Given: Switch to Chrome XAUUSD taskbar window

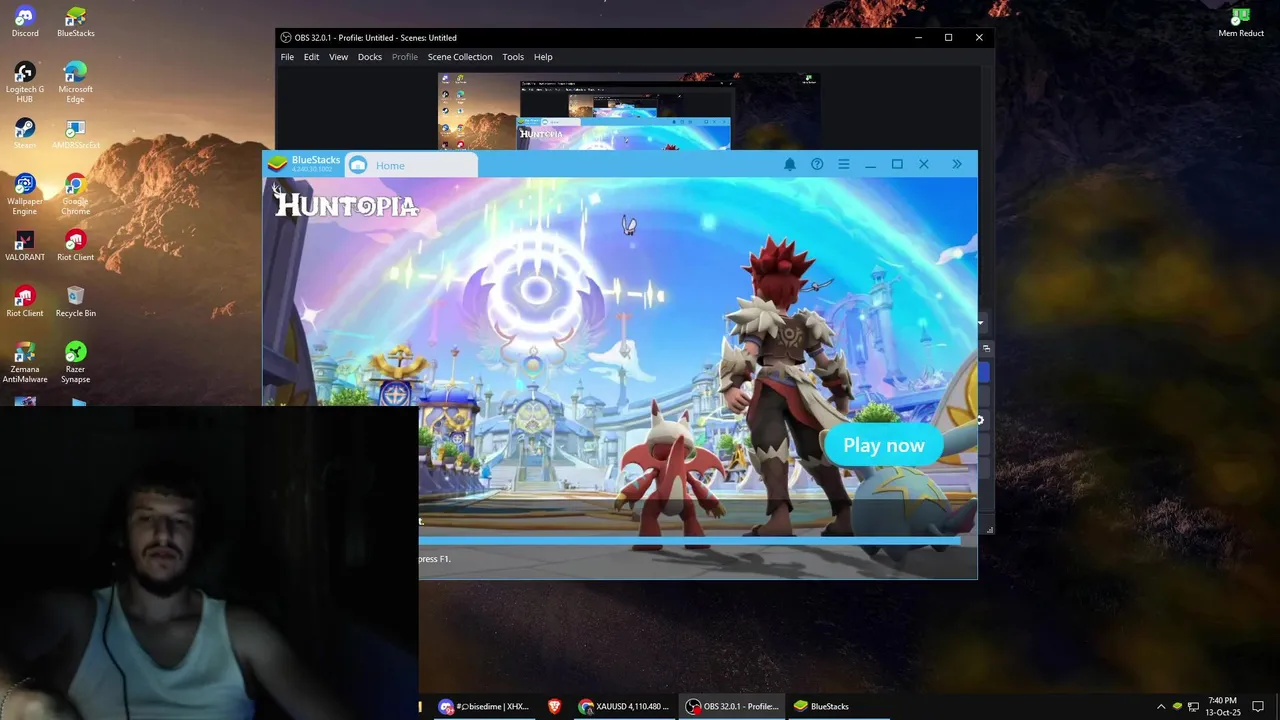Looking at the screenshot, I should coord(624,706).
